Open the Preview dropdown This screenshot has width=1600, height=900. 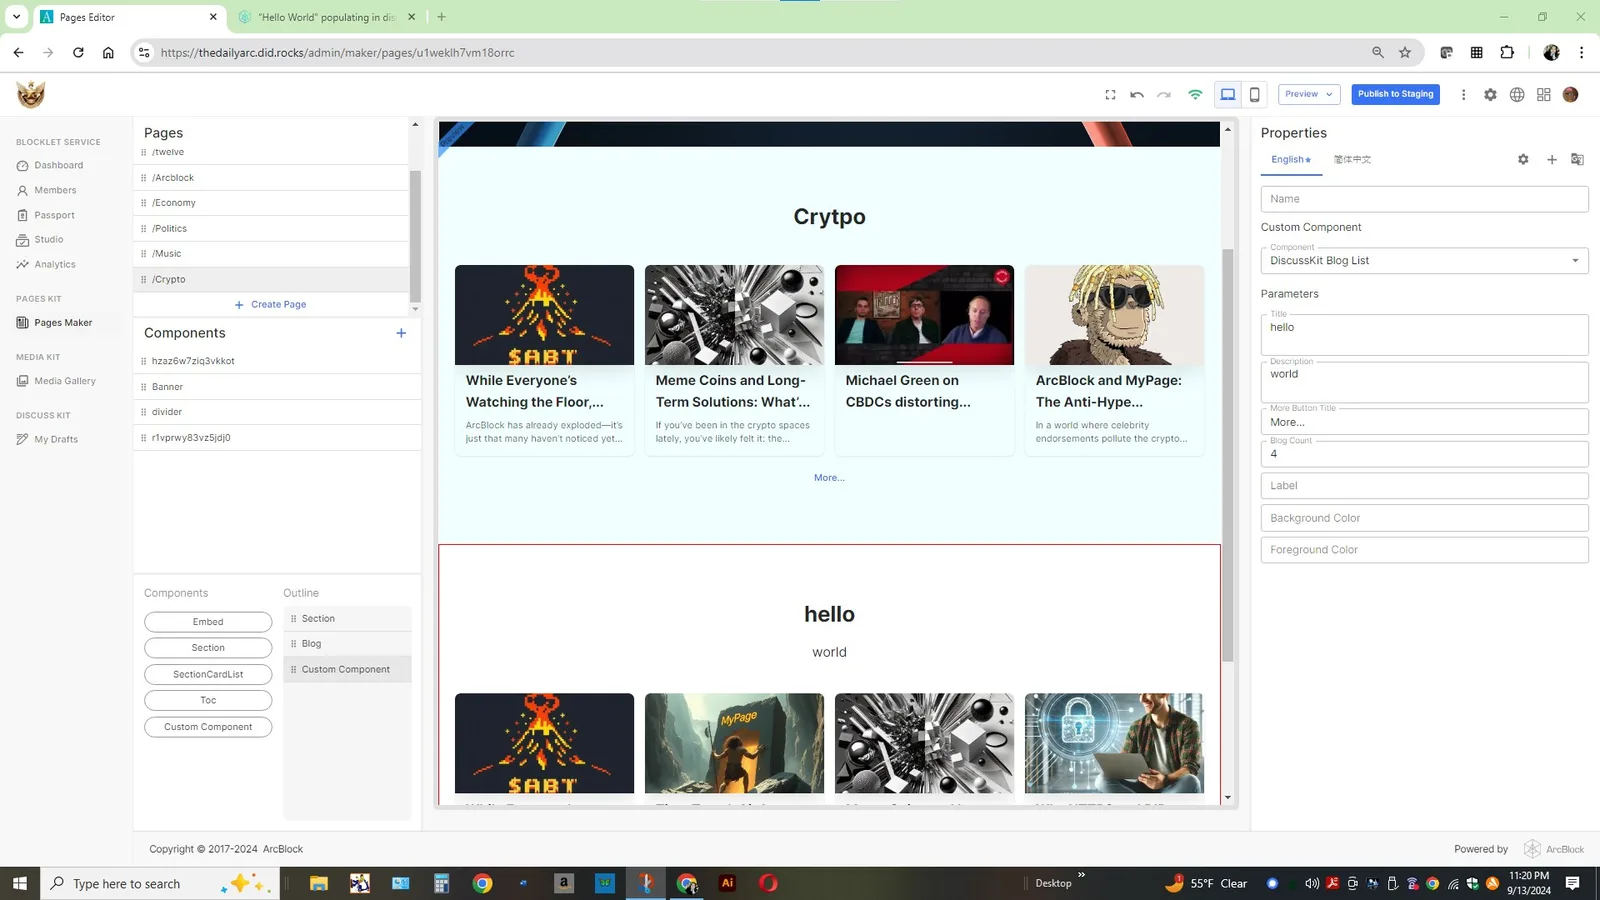[x=1309, y=94]
